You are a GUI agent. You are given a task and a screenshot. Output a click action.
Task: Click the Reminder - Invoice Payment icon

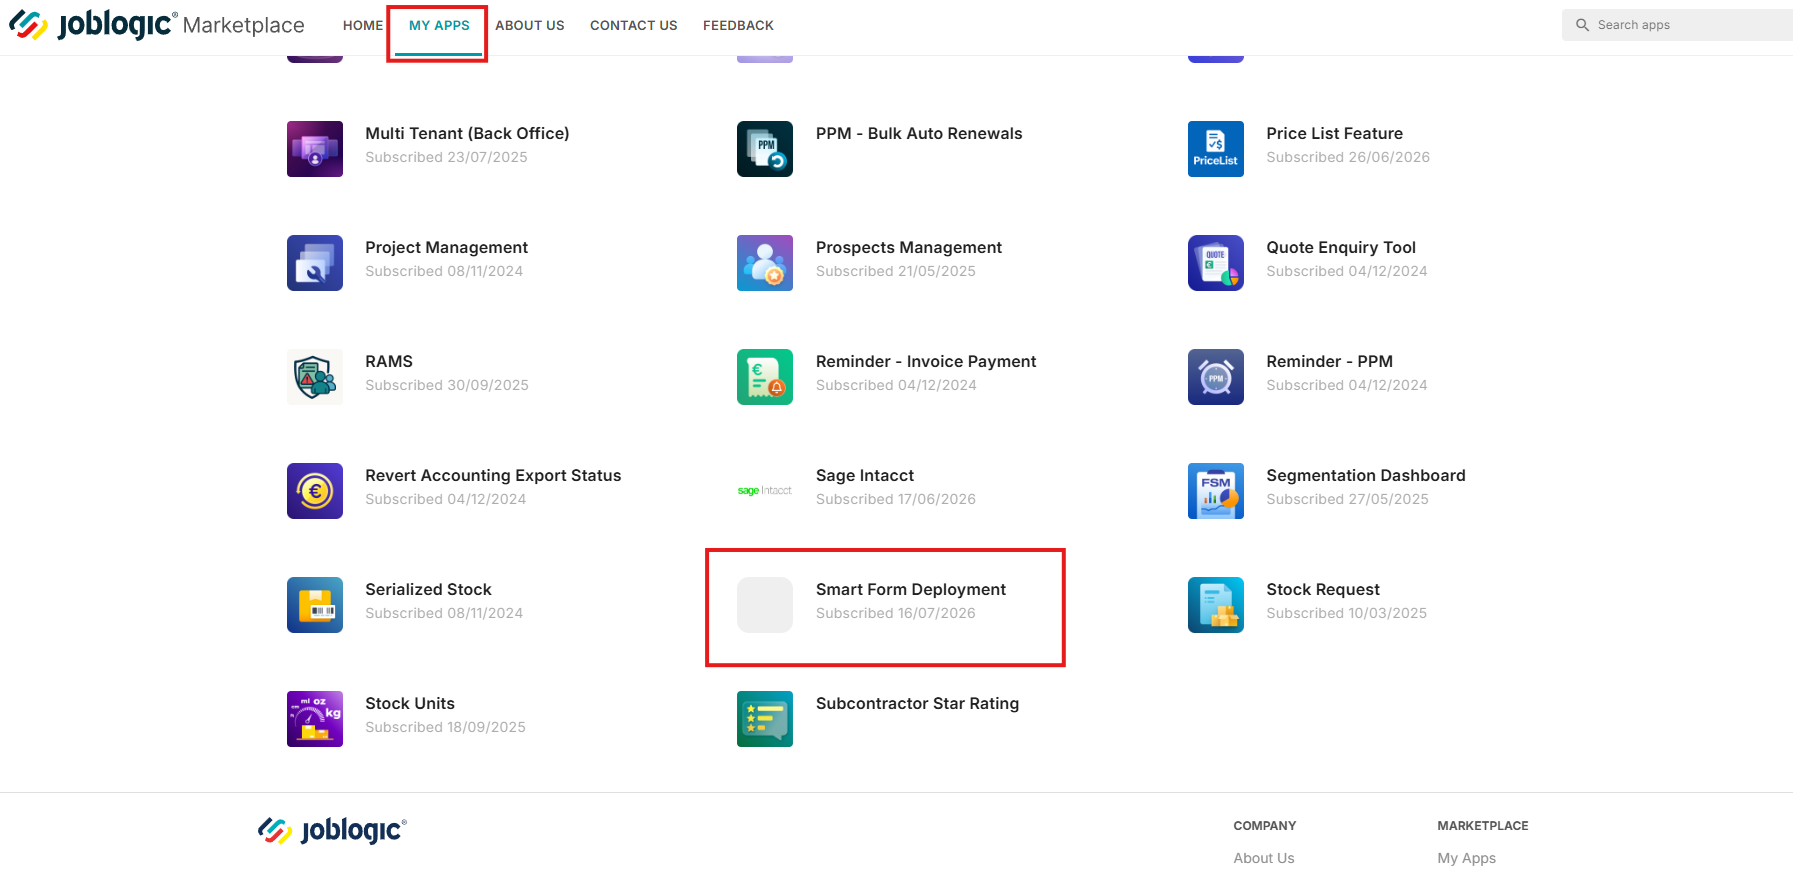pyautogui.click(x=765, y=377)
